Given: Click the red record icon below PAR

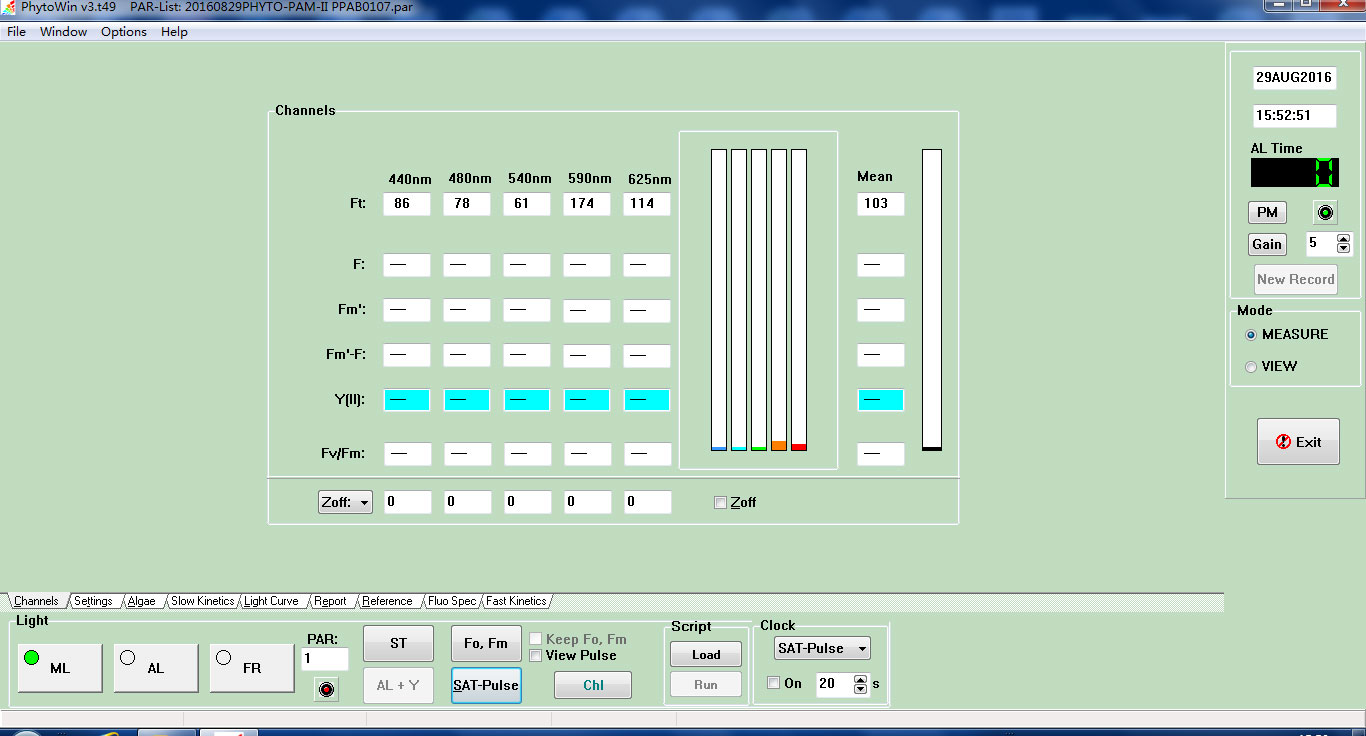Looking at the screenshot, I should pyautogui.click(x=325, y=688).
